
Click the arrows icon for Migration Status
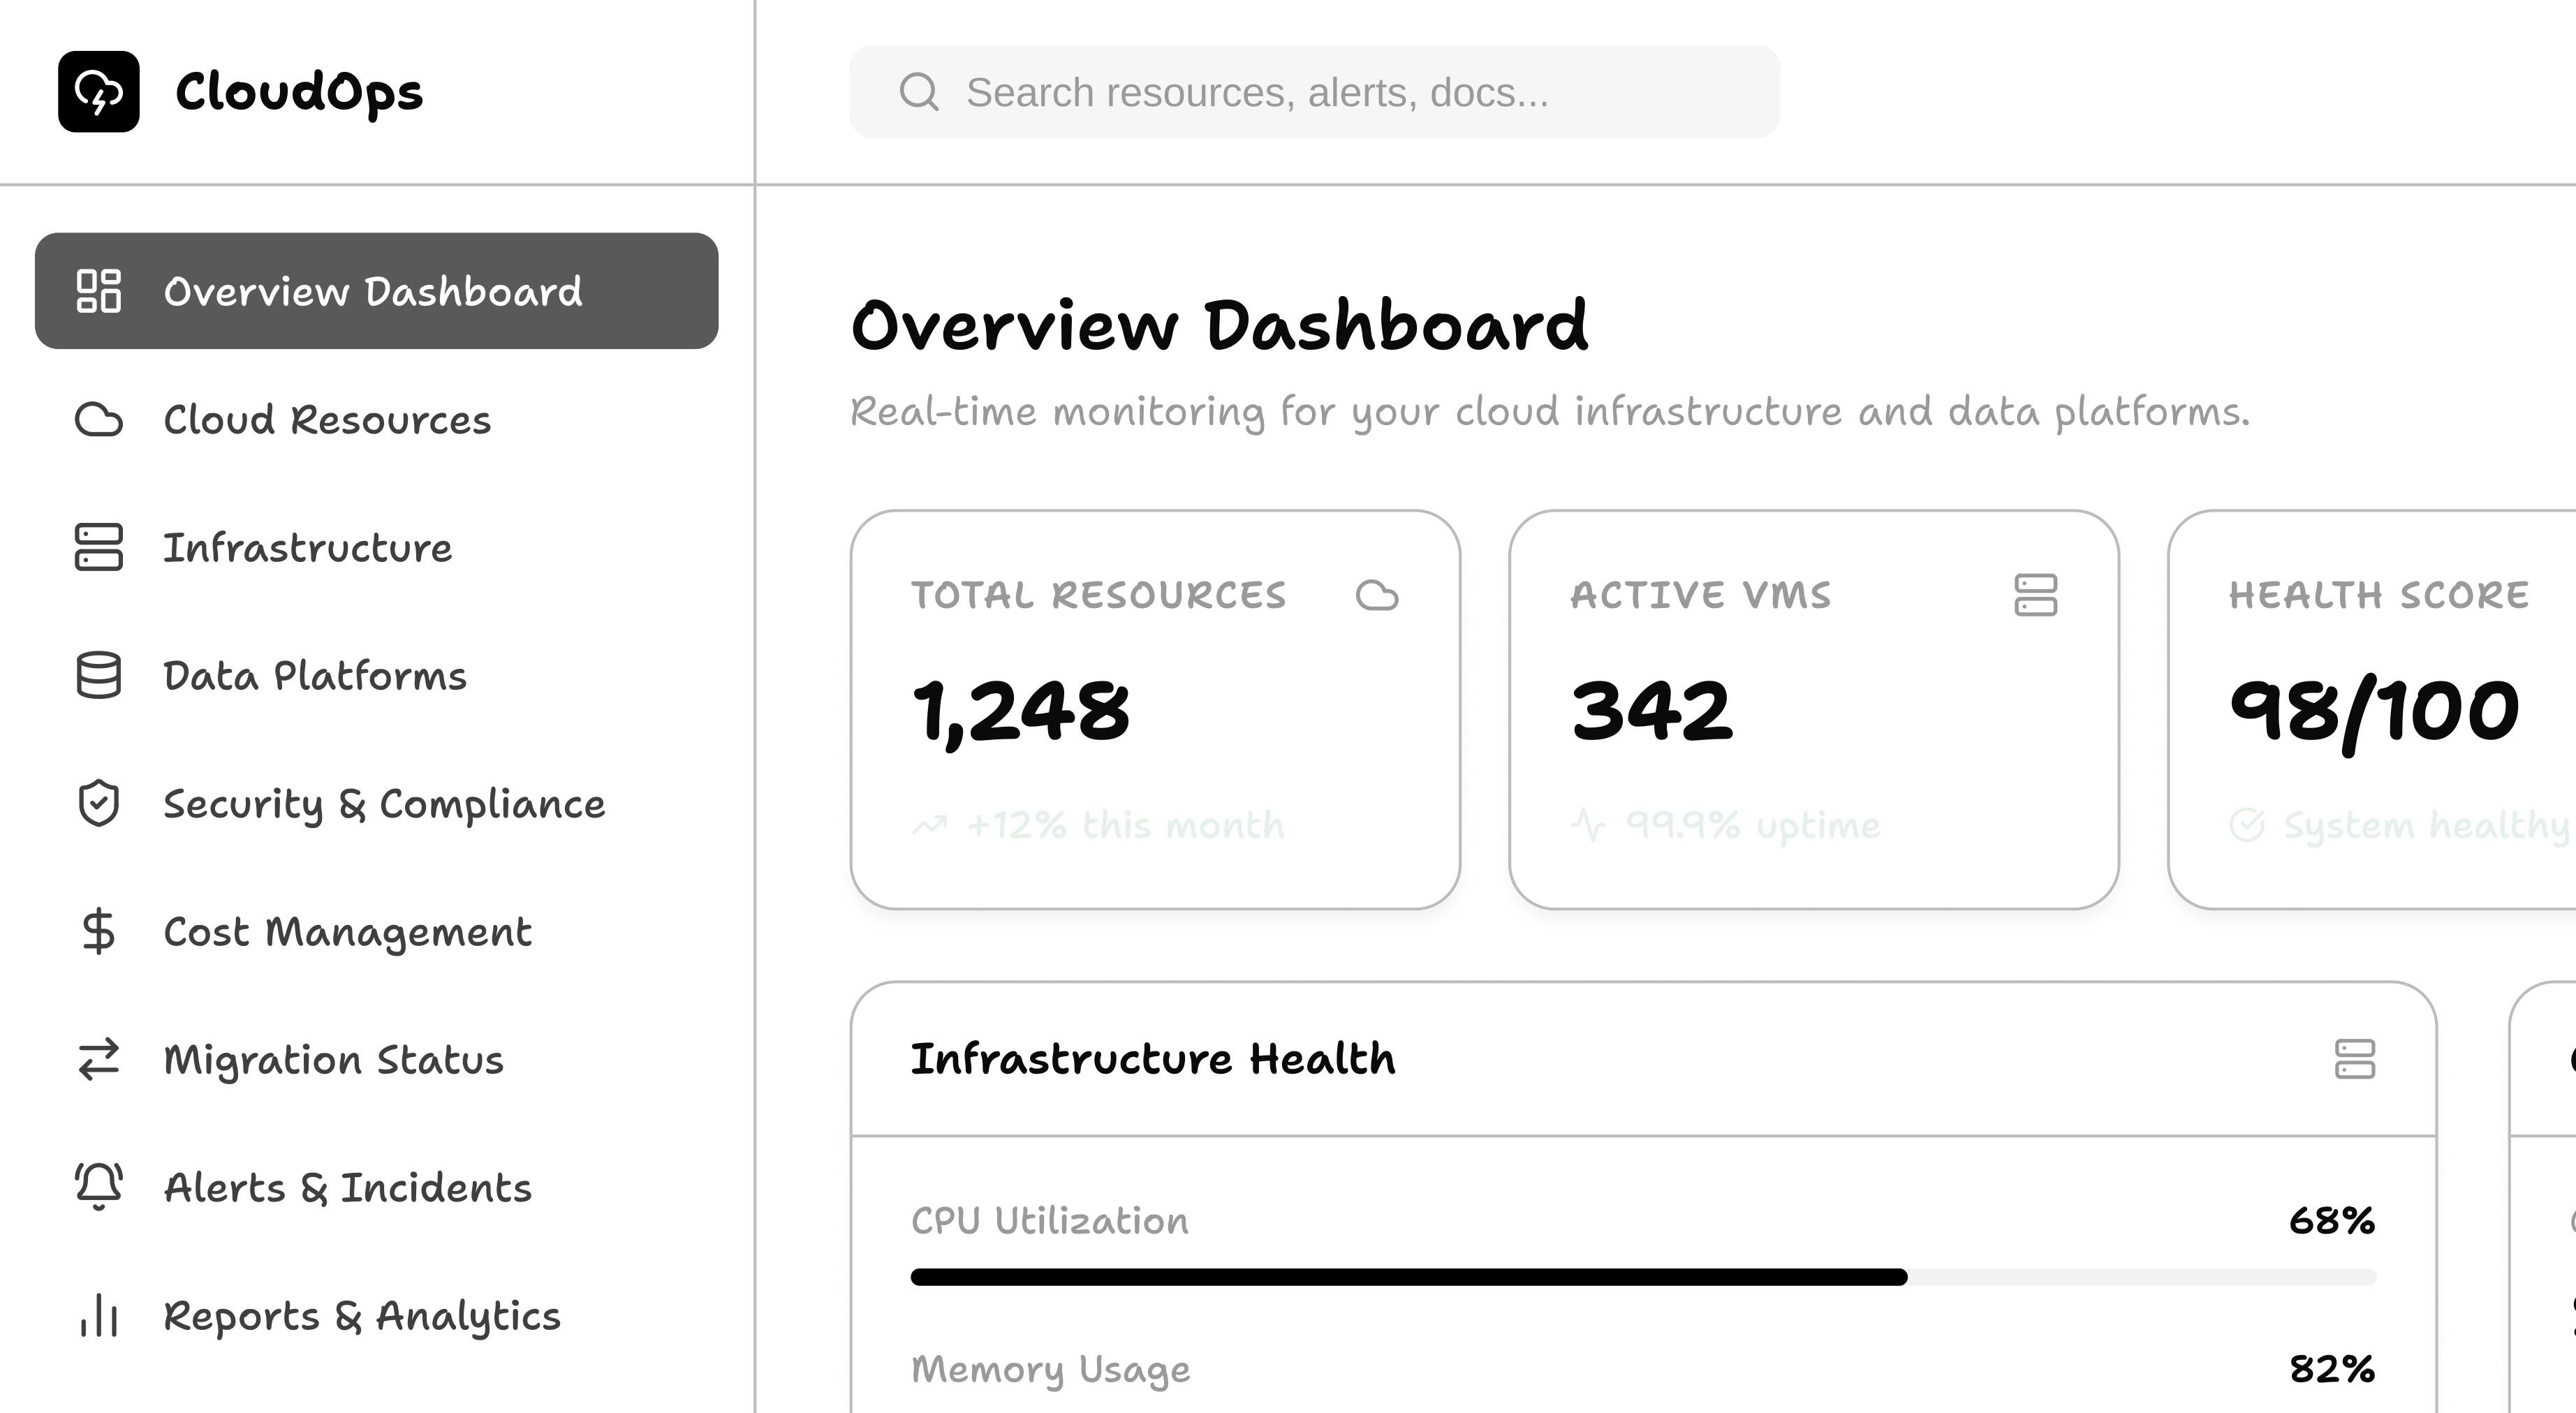(98, 1059)
